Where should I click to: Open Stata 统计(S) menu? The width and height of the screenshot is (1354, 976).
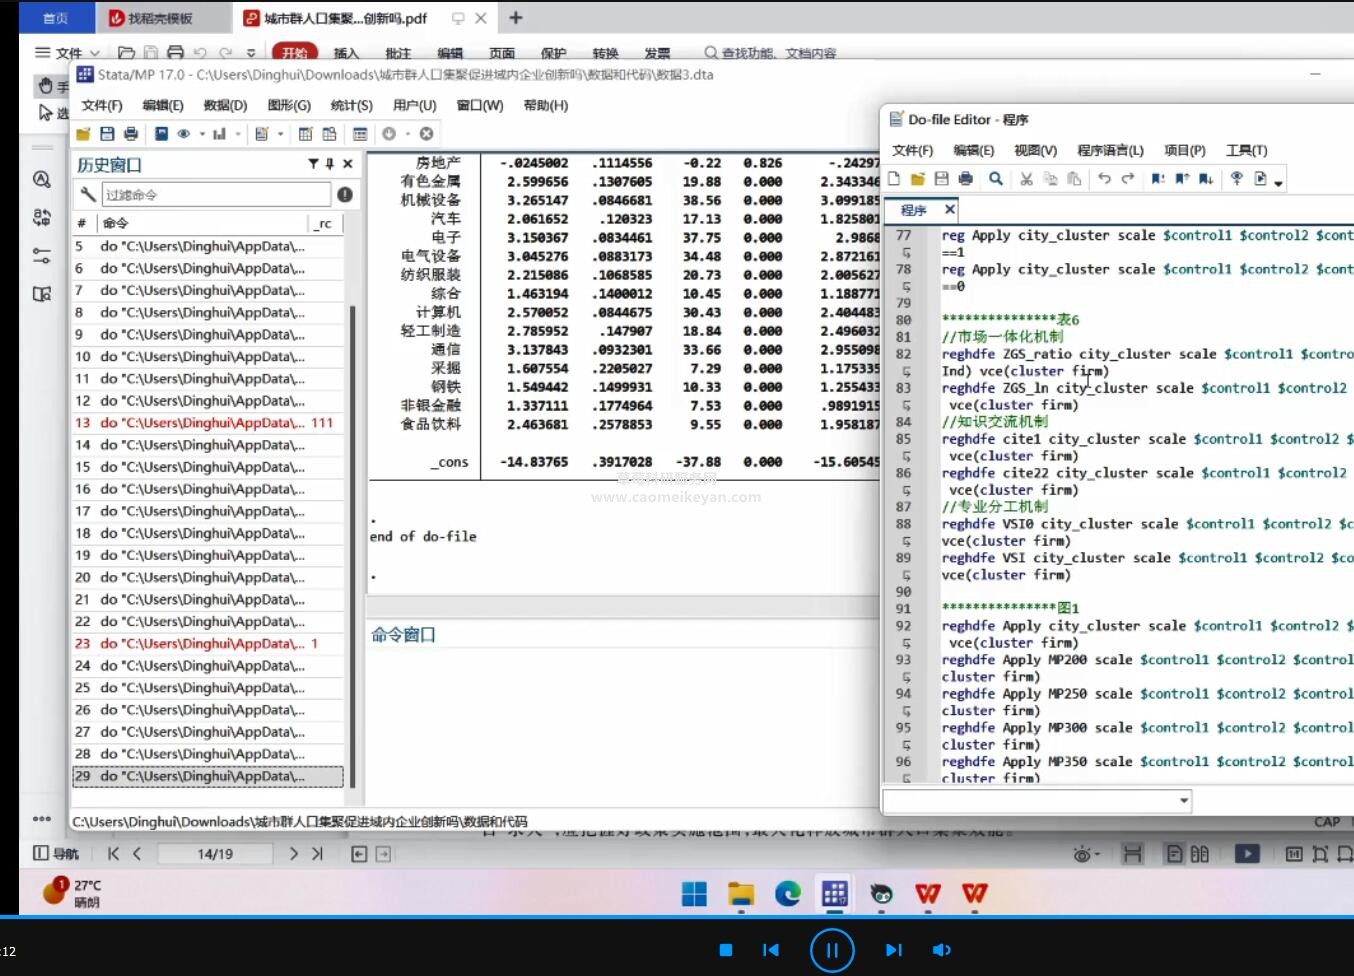coord(351,105)
